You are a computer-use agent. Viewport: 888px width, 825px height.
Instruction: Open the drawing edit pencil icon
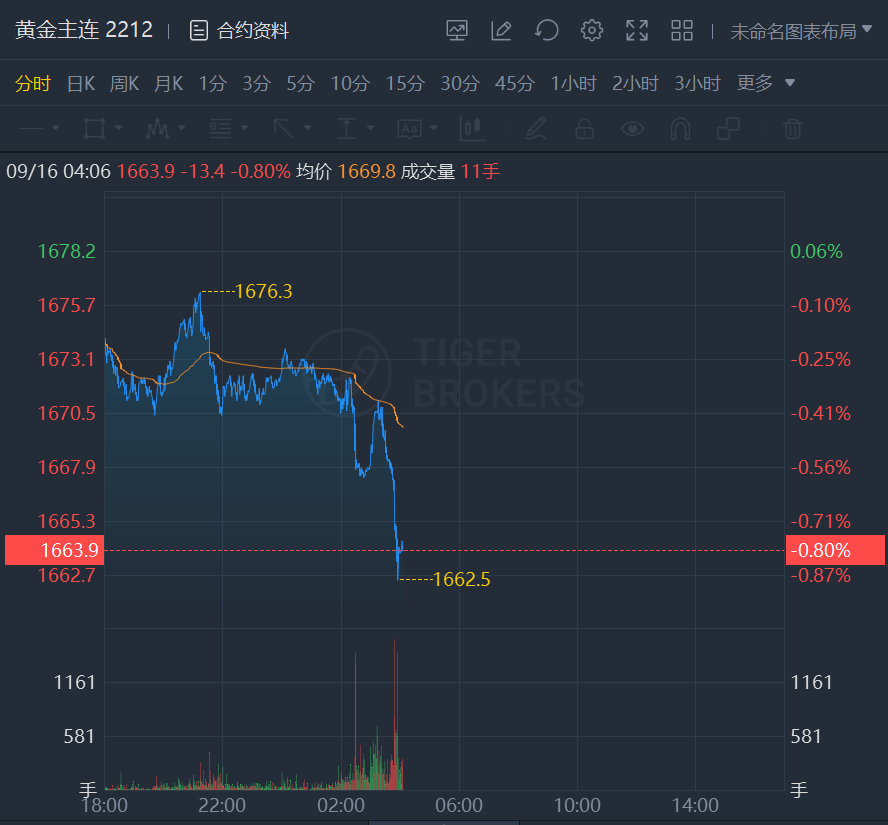tap(501, 30)
